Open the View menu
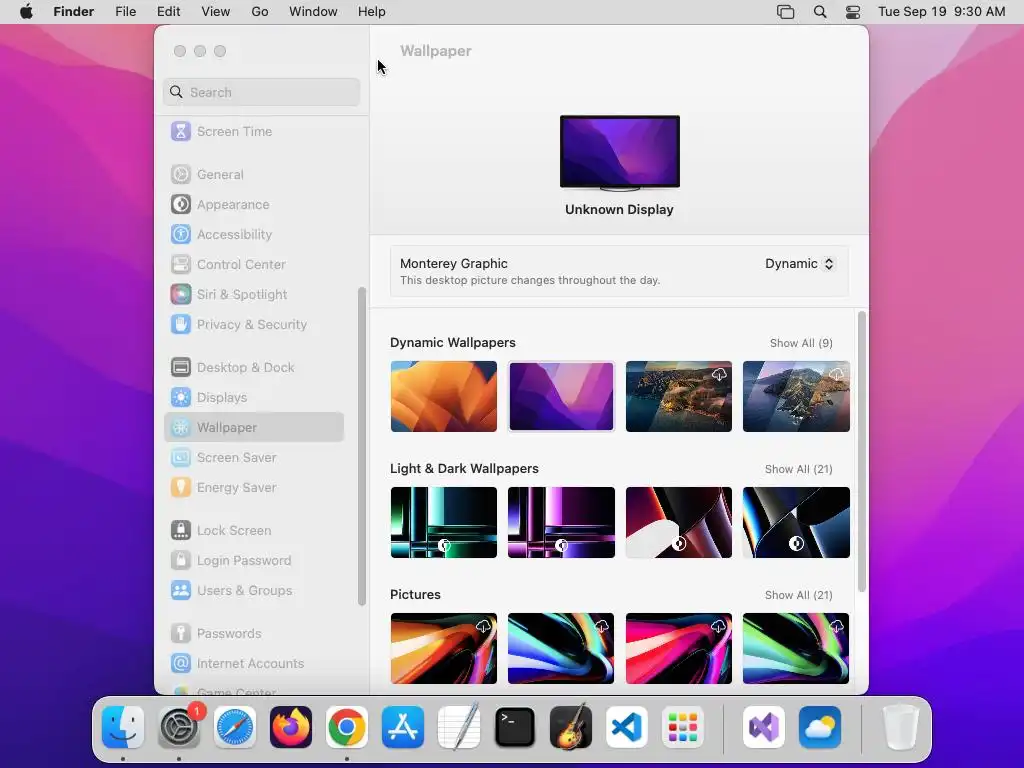The image size is (1024, 768). [216, 12]
